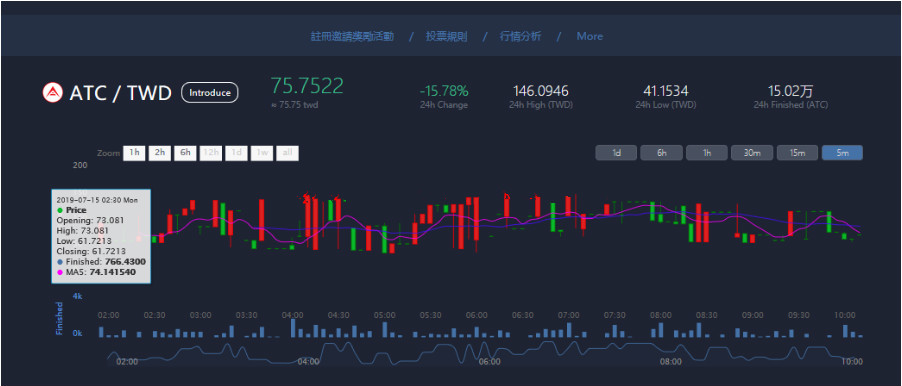Click the -15.78% 24h Change value

pyautogui.click(x=444, y=91)
